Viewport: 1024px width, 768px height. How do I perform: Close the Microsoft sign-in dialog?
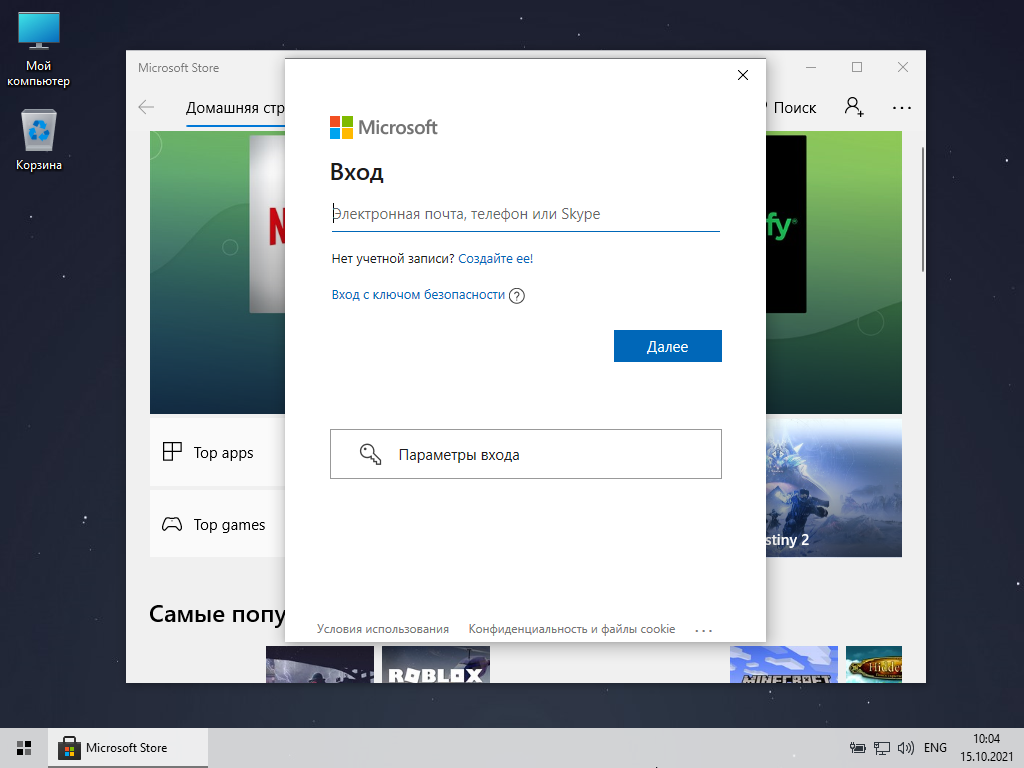(743, 75)
